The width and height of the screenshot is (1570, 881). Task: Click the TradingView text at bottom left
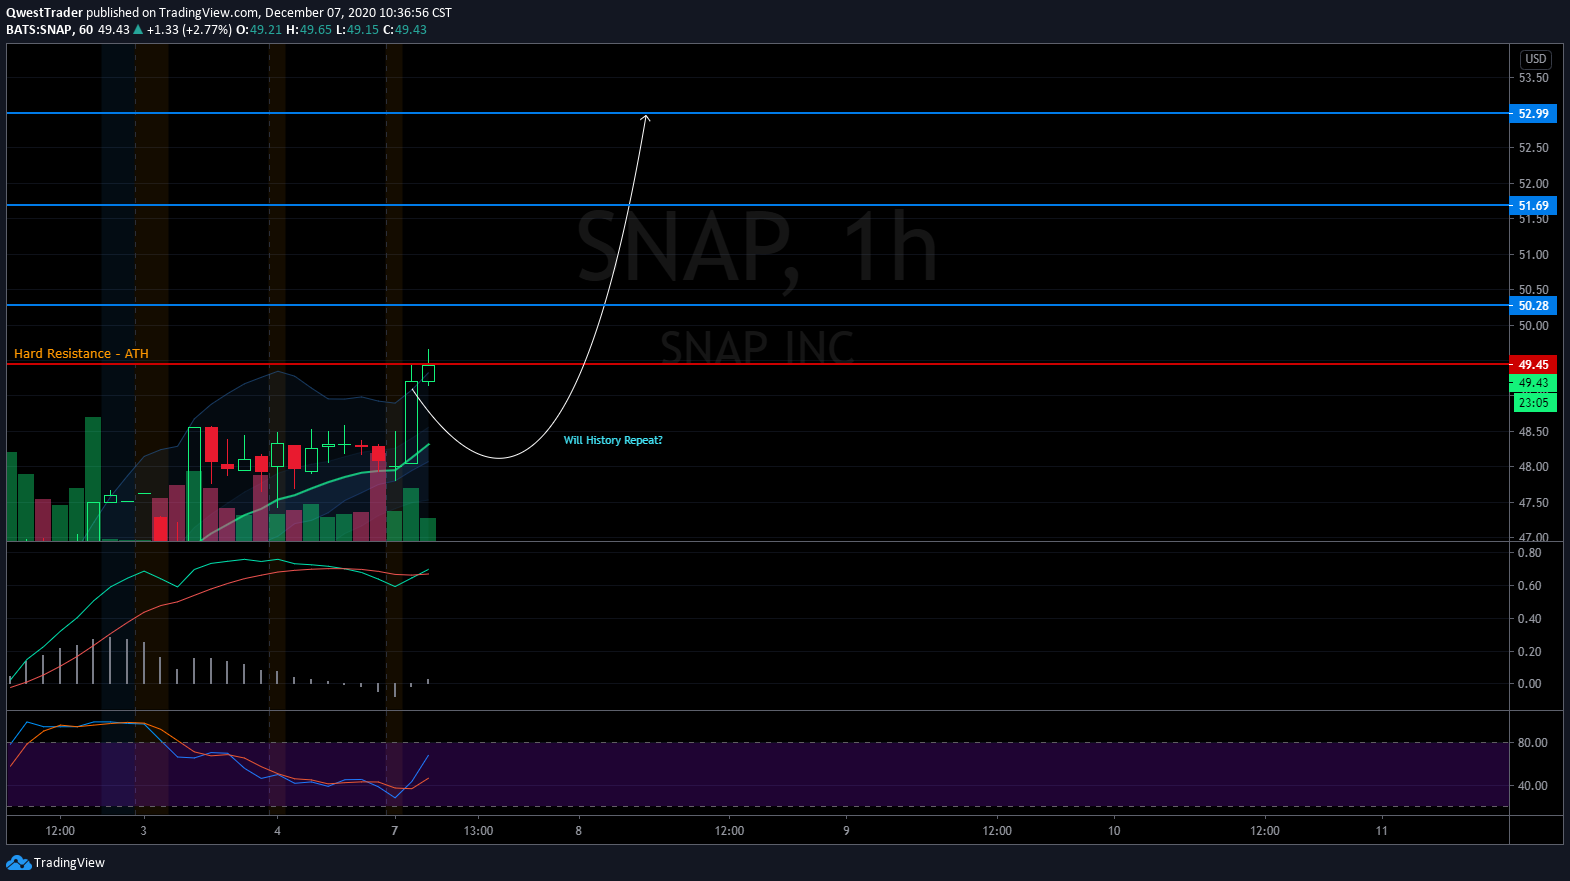69,863
